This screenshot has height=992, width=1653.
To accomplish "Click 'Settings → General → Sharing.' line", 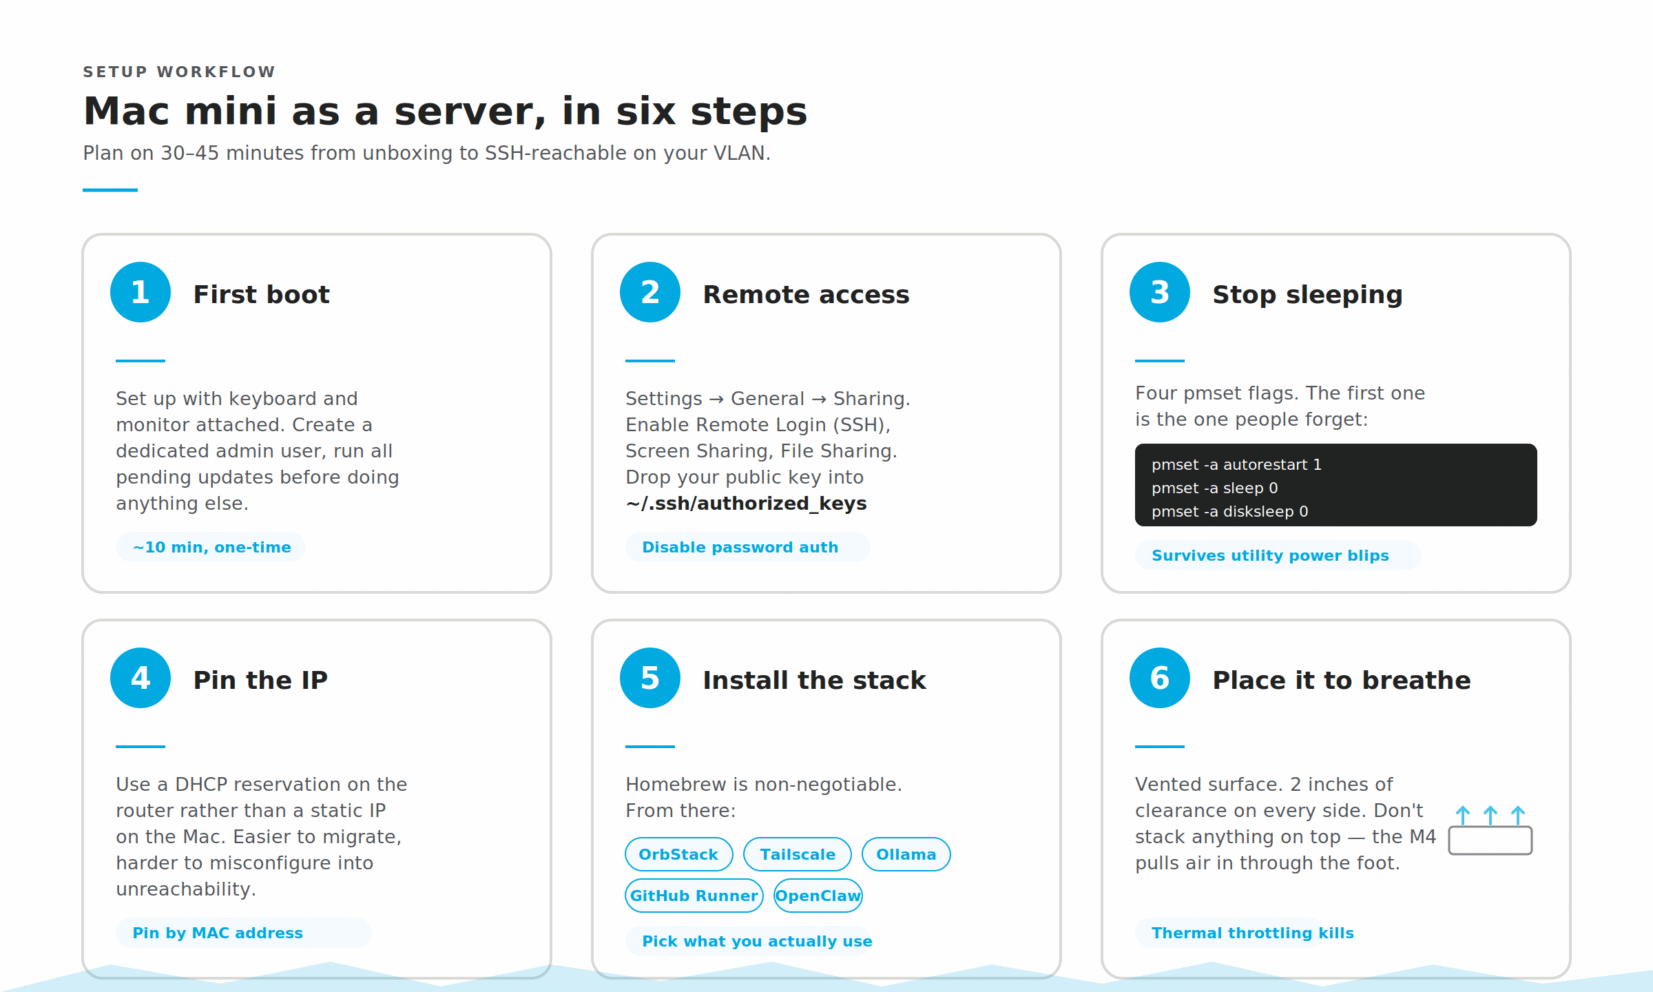I will click(767, 398).
